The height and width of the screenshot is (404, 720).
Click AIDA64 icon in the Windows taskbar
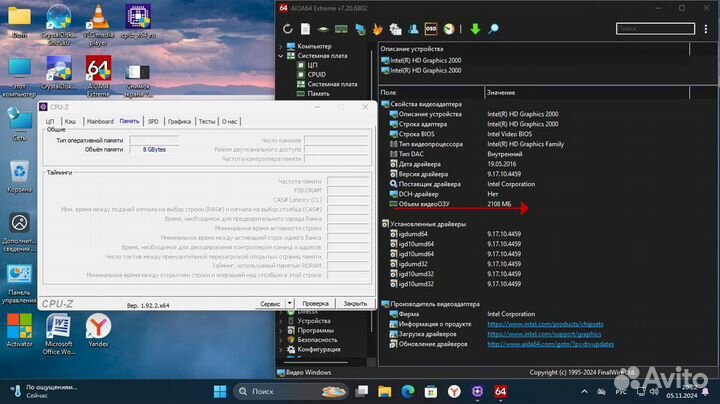[x=499, y=391]
